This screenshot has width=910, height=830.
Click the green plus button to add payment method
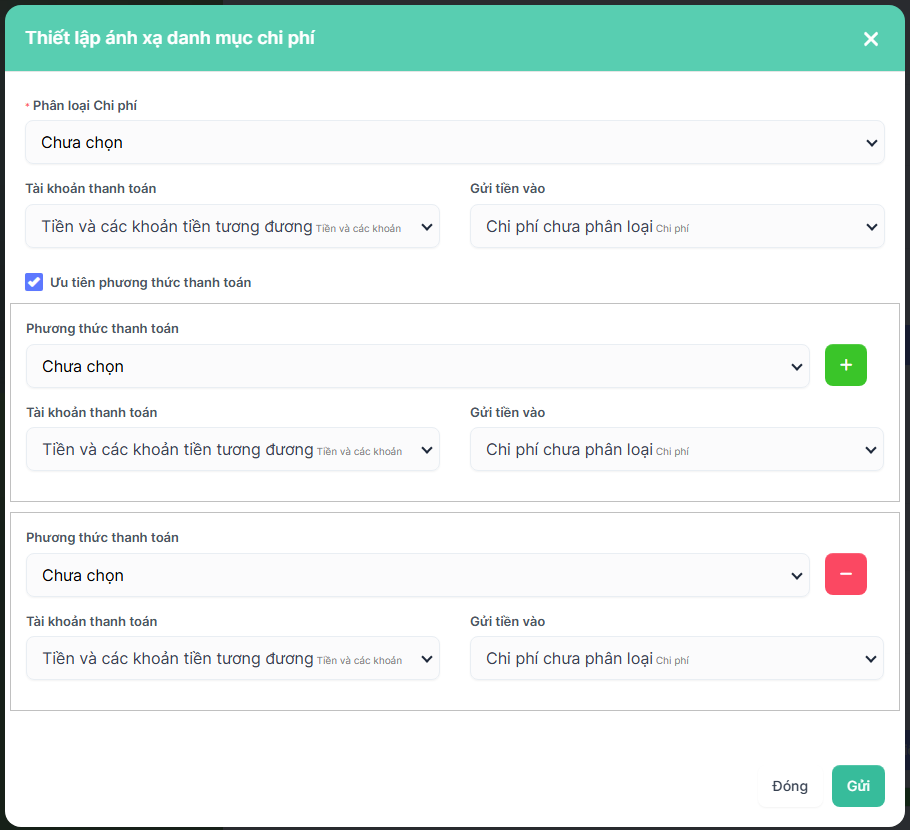(845, 365)
